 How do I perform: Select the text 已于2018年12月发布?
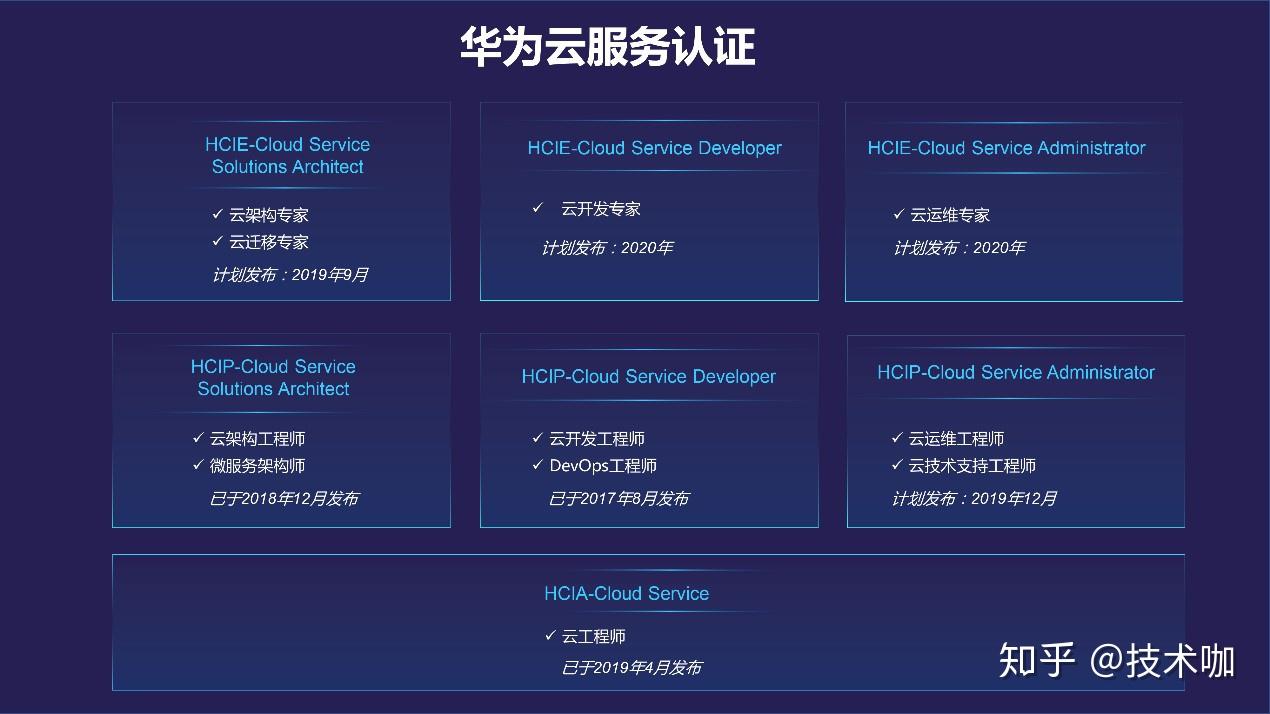point(284,498)
